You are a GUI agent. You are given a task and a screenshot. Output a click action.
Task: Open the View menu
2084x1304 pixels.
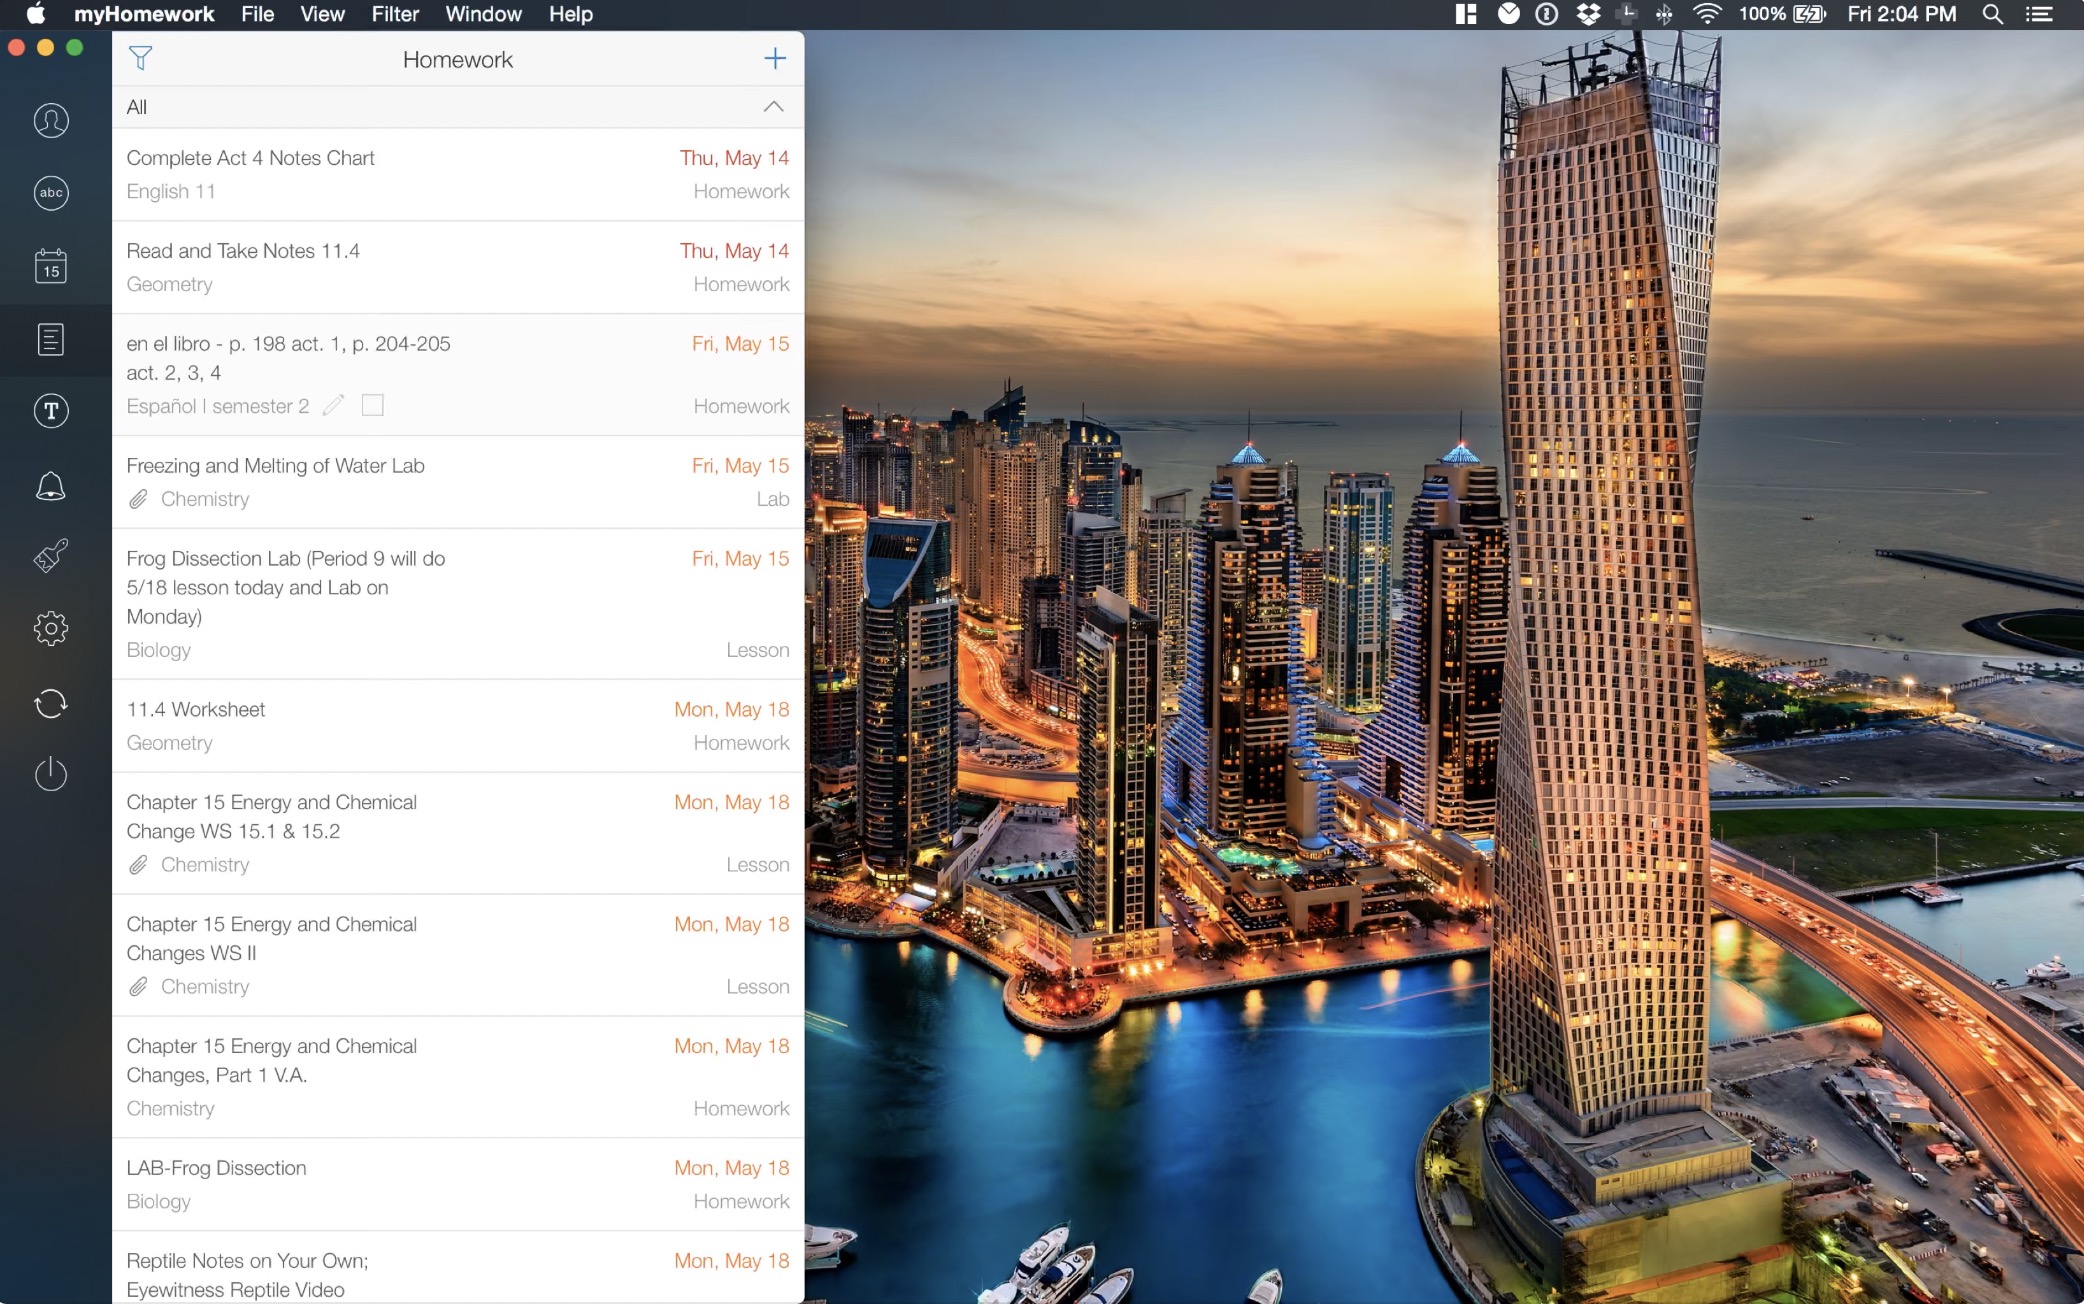tap(322, 14)
